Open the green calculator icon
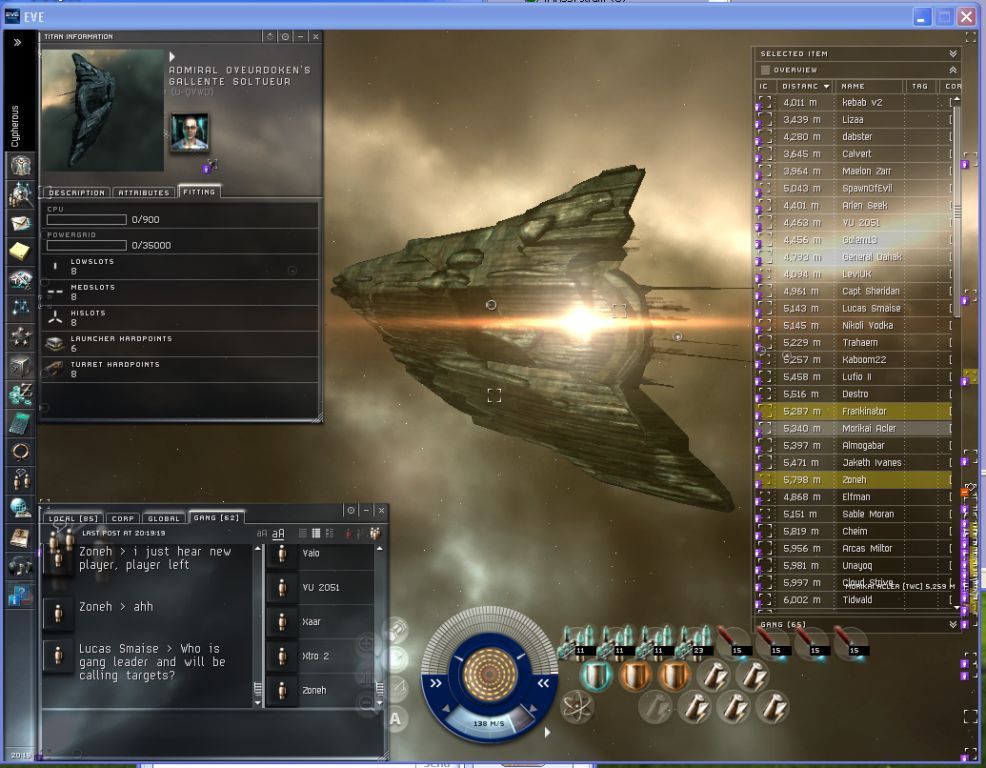 [x=21, y=423]
